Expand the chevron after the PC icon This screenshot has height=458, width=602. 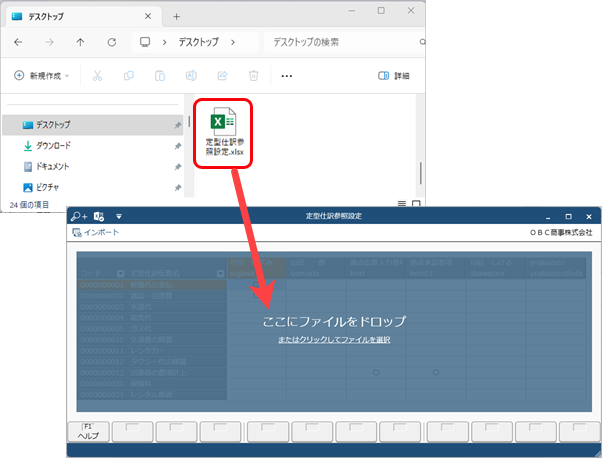(164, 42)
